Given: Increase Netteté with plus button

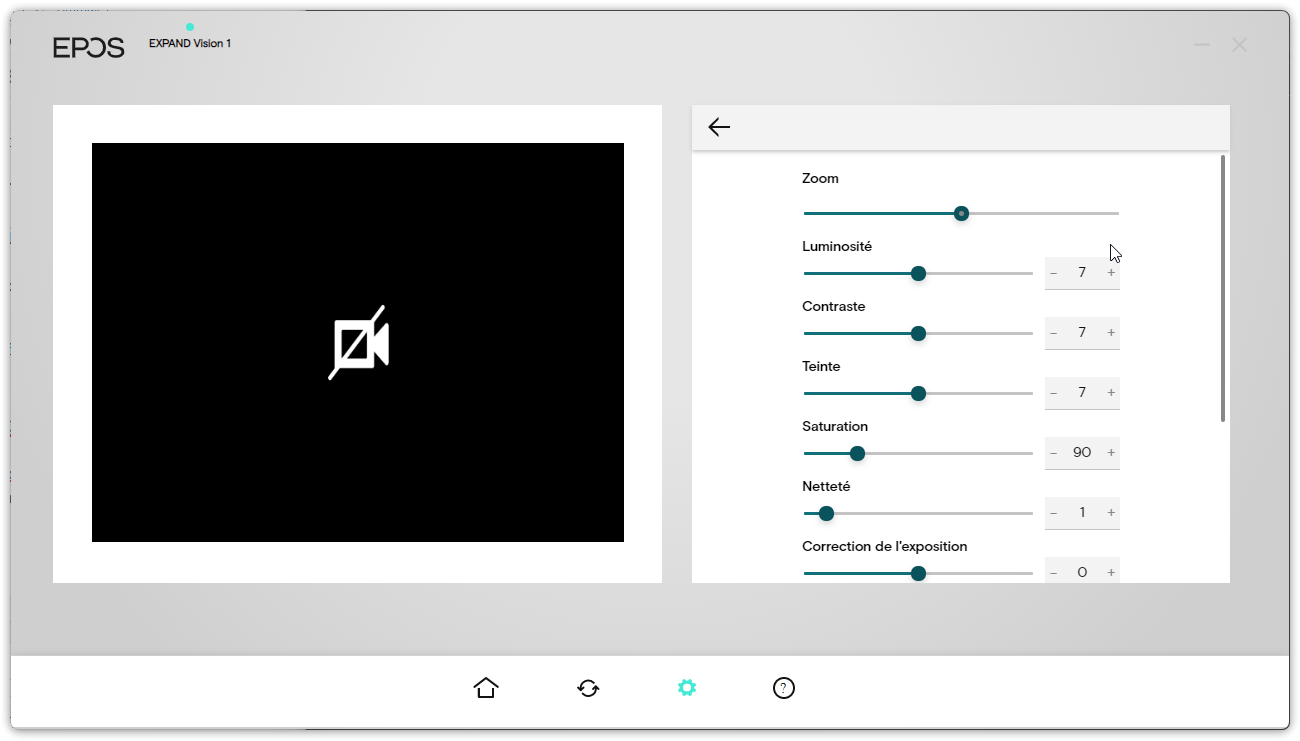Looking at the screenshot, I should (1111, 513).
